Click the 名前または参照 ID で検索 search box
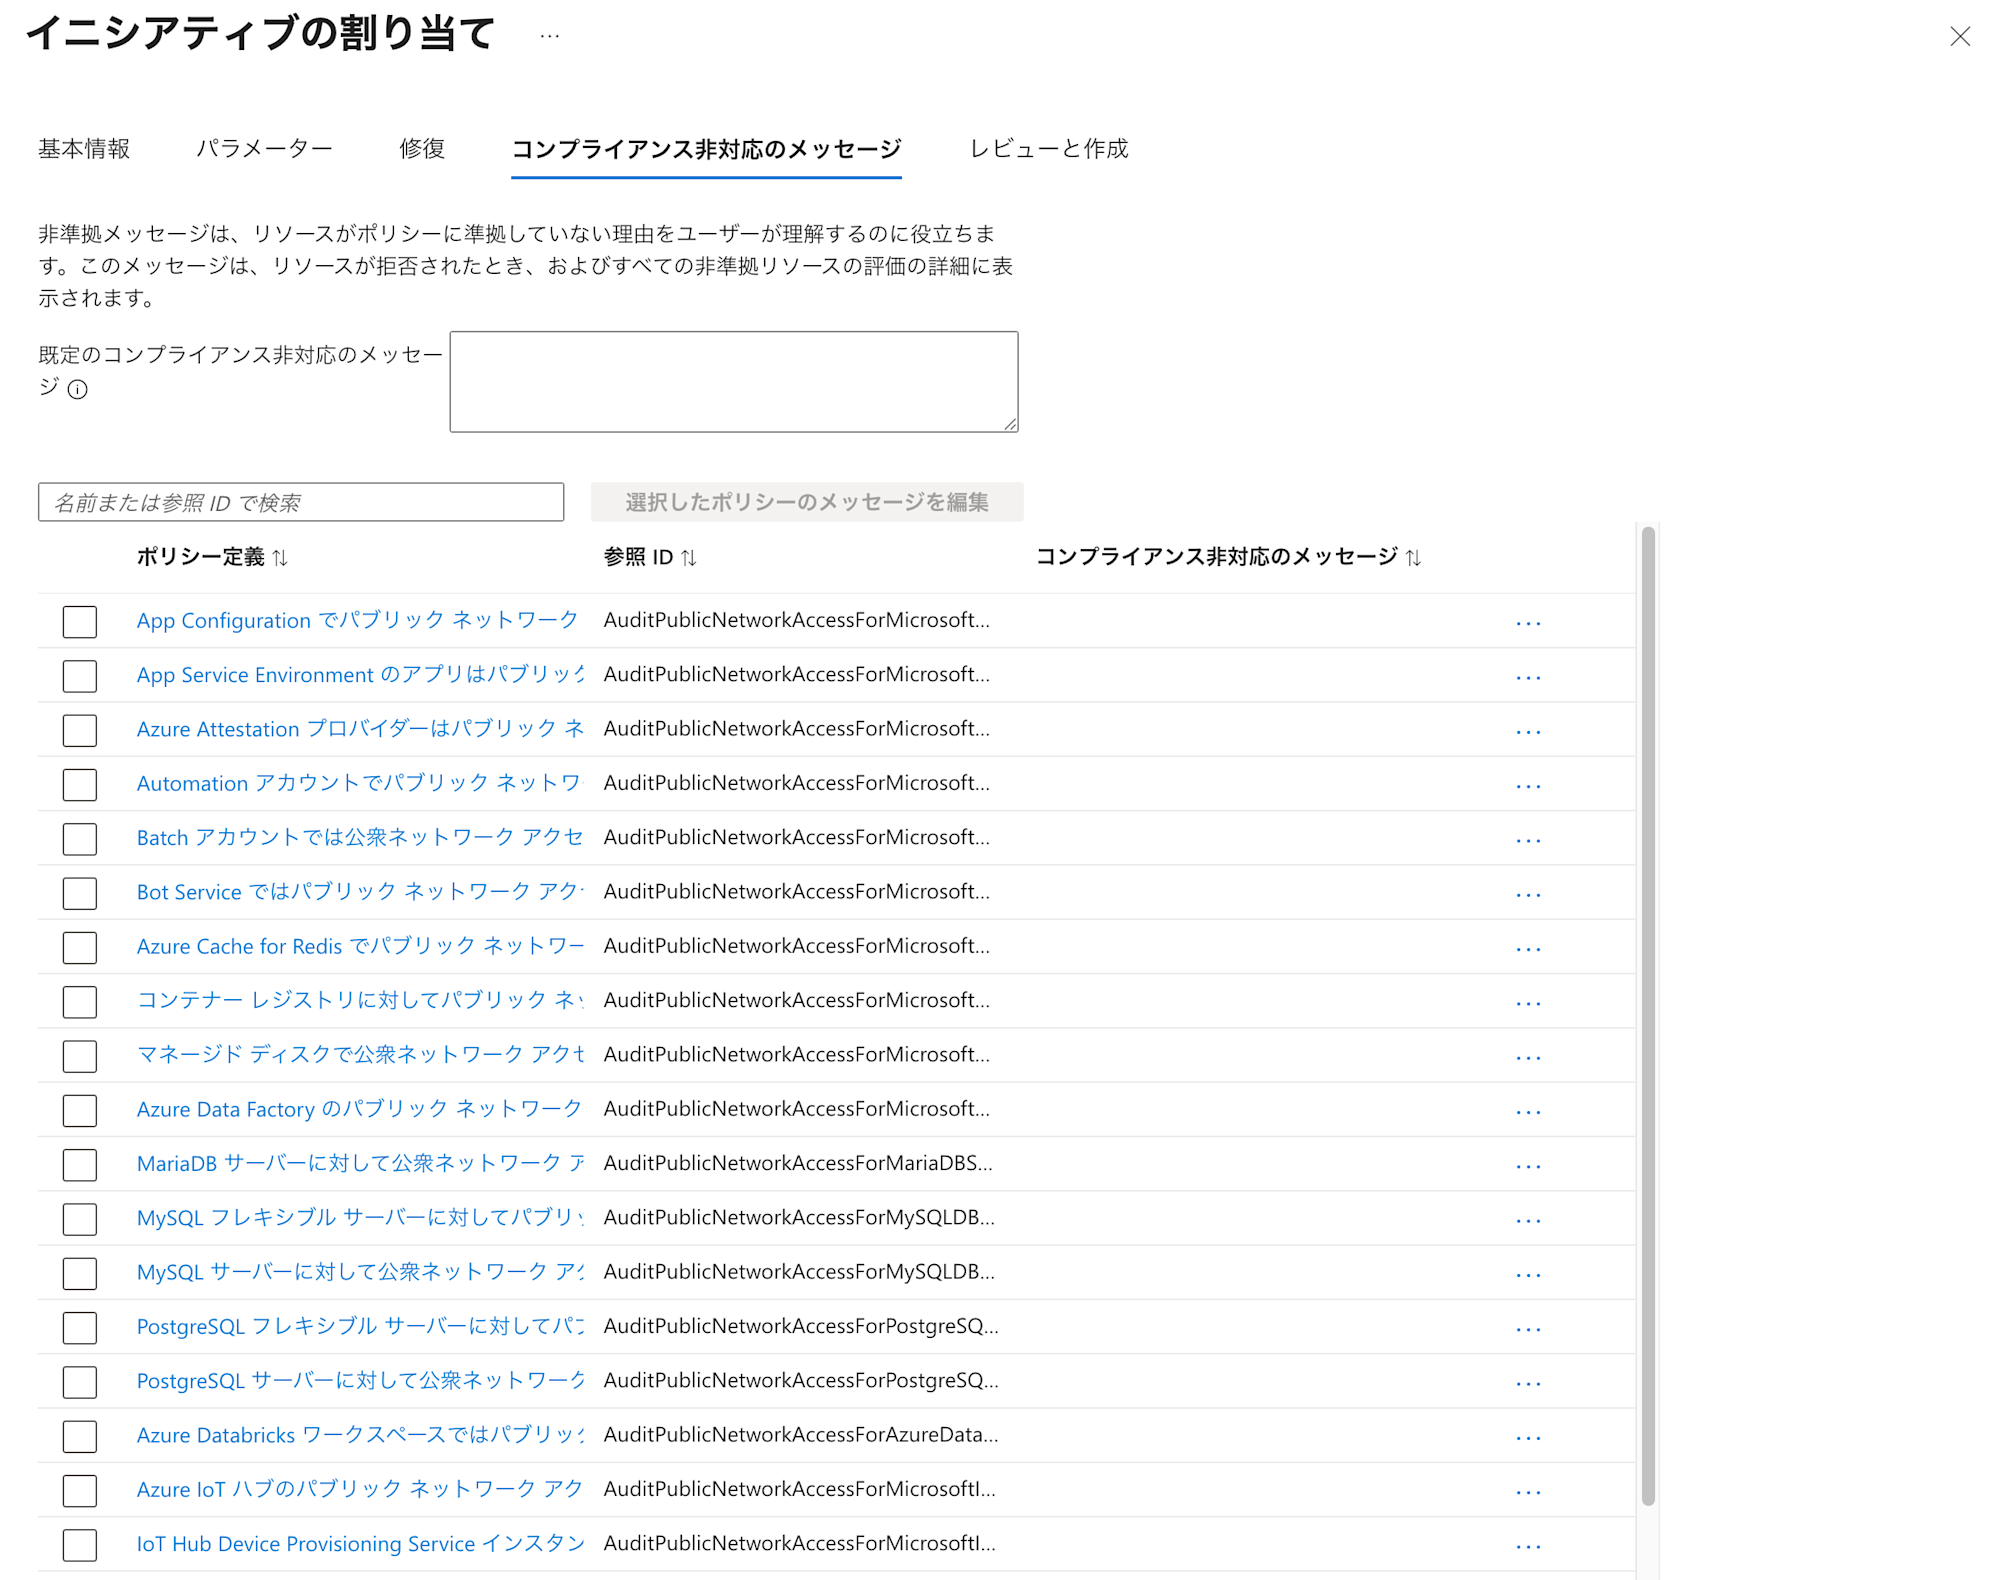Image resolution: width=2000 pixels, height=1580 pixels. coord(301,502)
